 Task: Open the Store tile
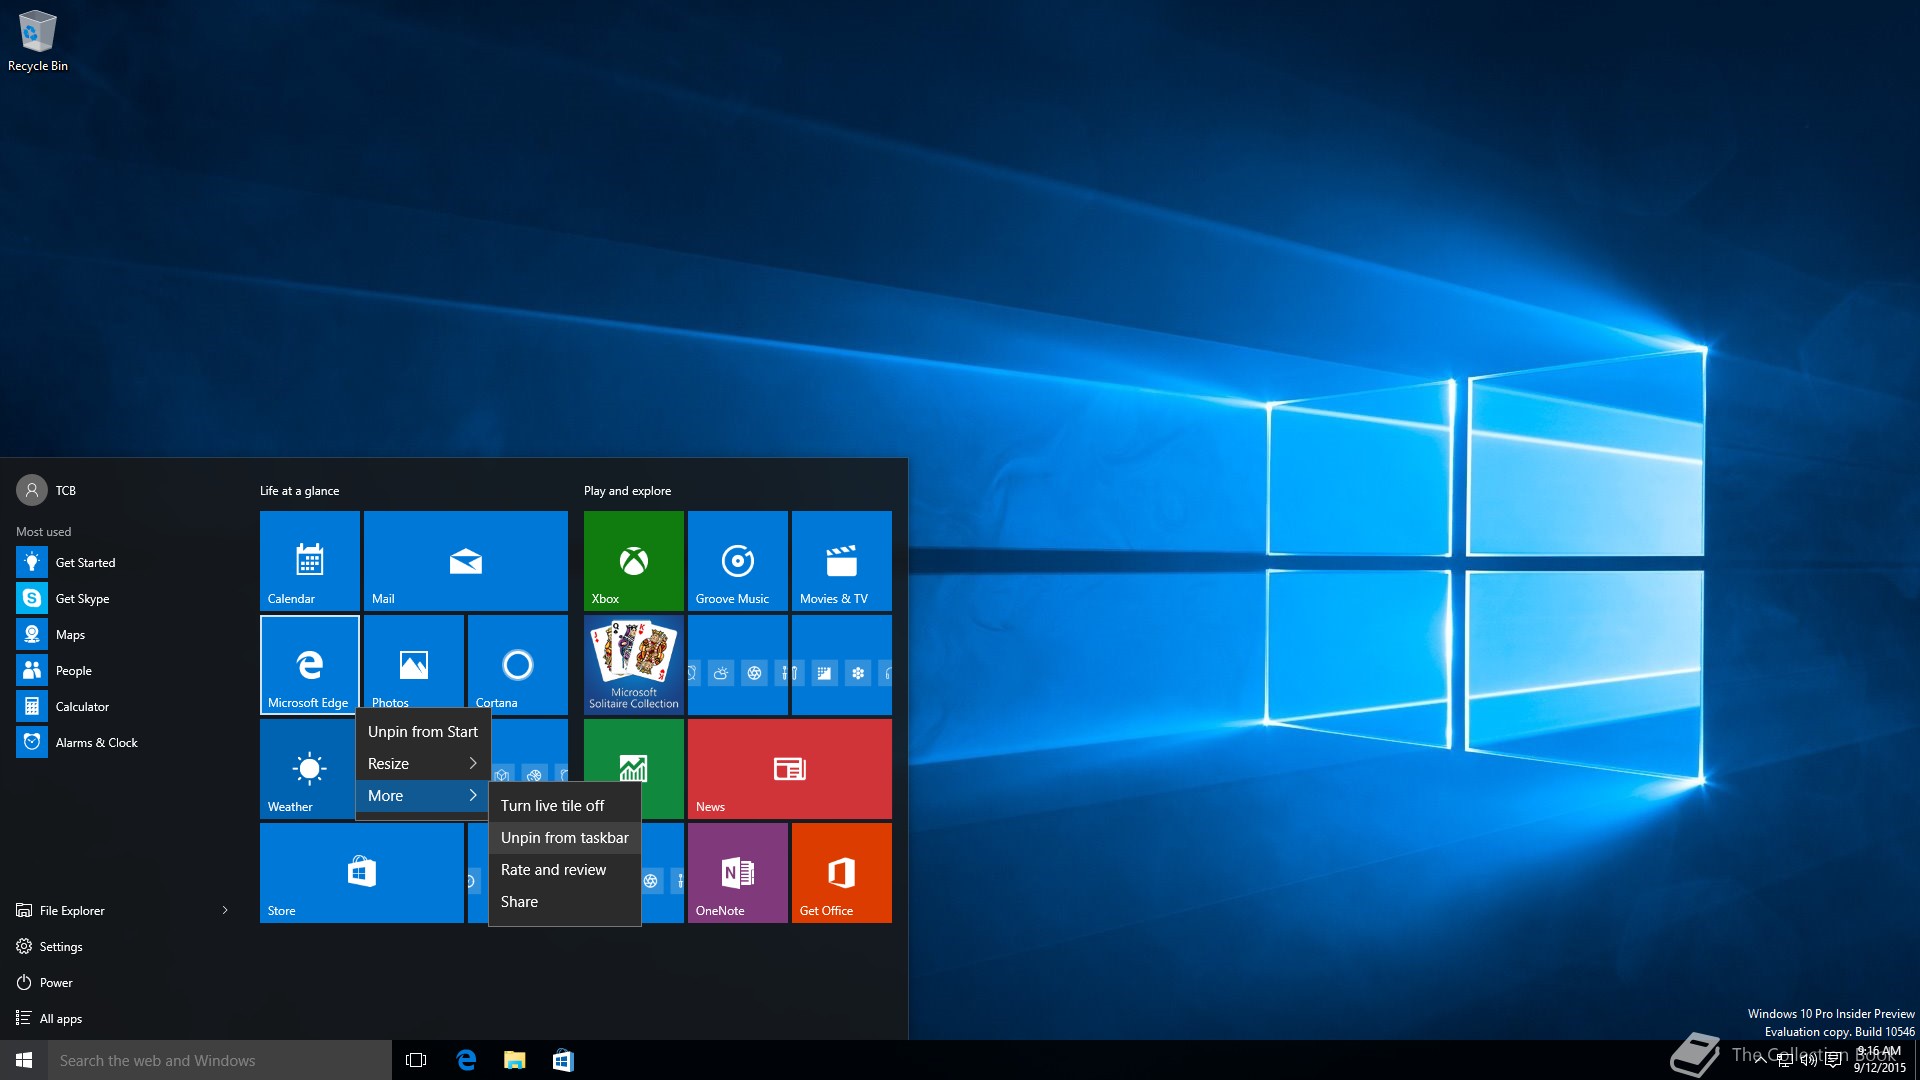pyautogui.click(x=362, y=873)
